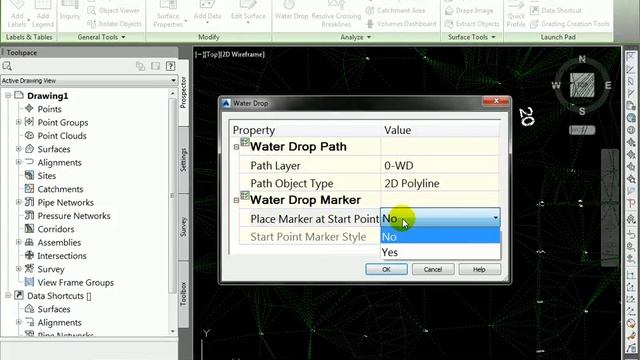Open Survey tab in Toolspace
The image size is (640, 360).
pos(183,227)
